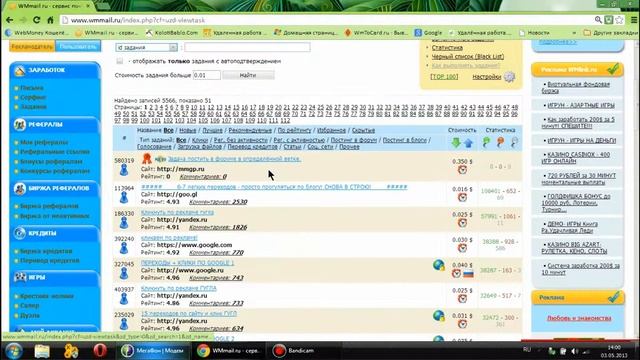The width and height of the screenshot is (640, 360).
Task: Open settings gear icon in yellow panel
Action: tap(509, 77)
